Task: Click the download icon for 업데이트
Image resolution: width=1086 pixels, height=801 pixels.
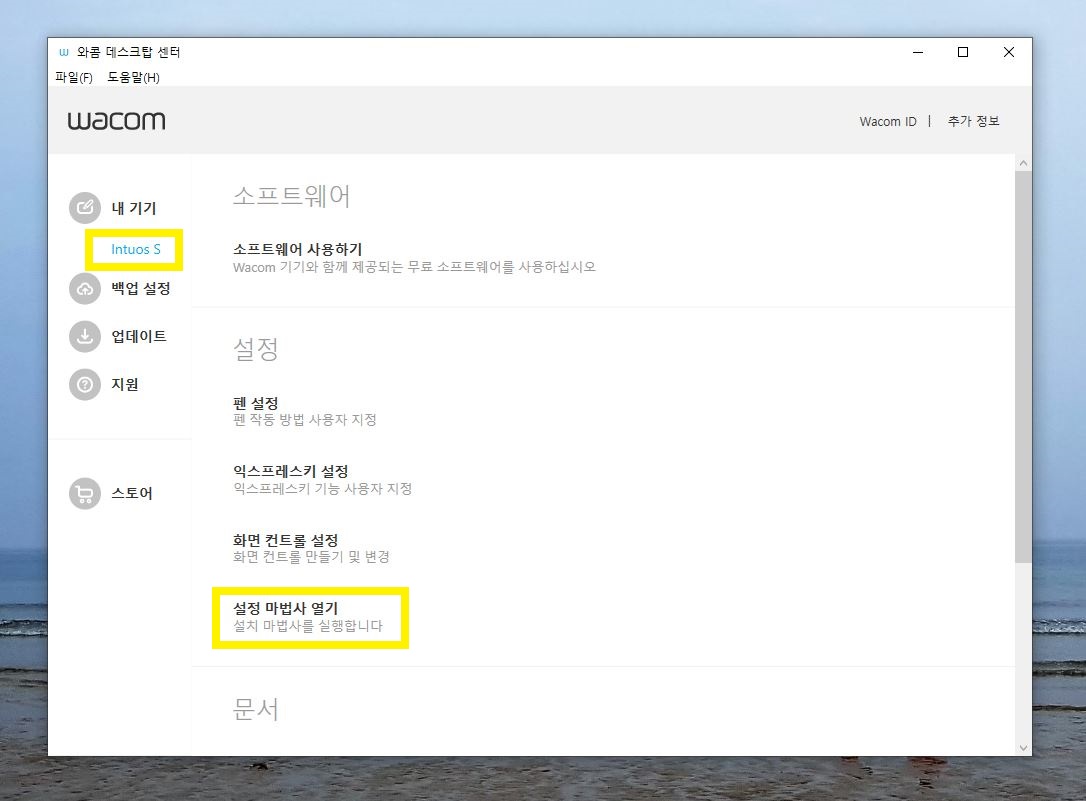Action: (x=84, y=336)
